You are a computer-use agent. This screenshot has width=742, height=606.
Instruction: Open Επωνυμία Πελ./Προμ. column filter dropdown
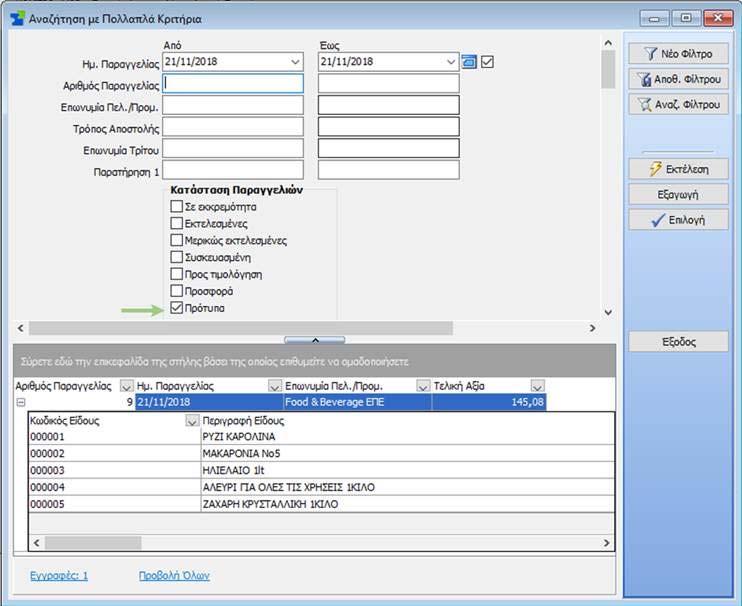click(423, 386)
